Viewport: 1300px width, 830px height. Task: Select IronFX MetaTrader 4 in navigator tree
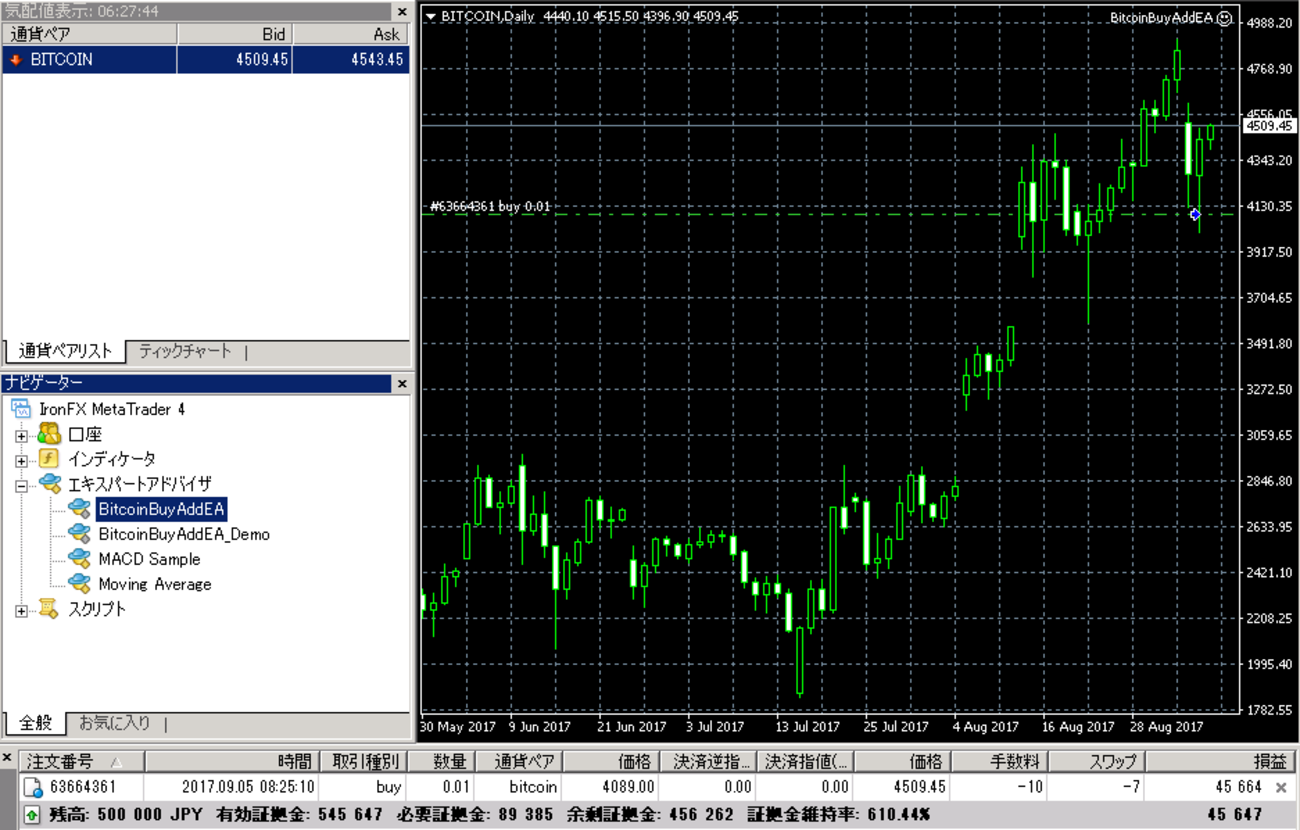click(112, 409)
